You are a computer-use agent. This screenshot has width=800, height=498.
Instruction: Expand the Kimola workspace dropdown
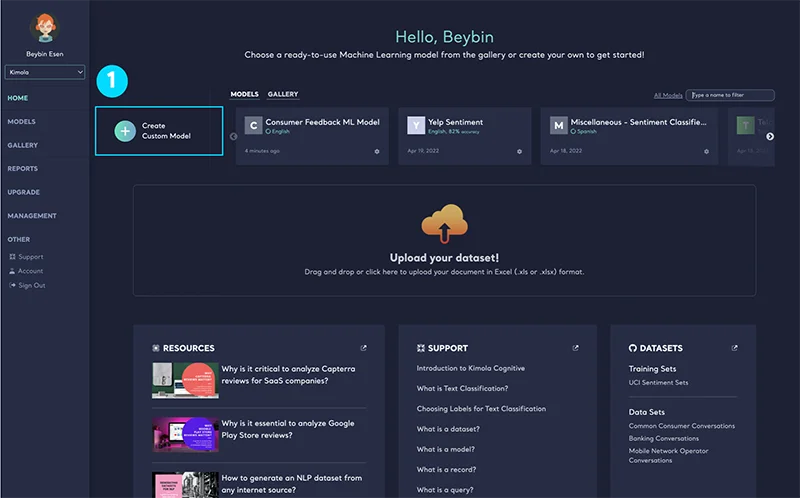(x=44, y=72)
